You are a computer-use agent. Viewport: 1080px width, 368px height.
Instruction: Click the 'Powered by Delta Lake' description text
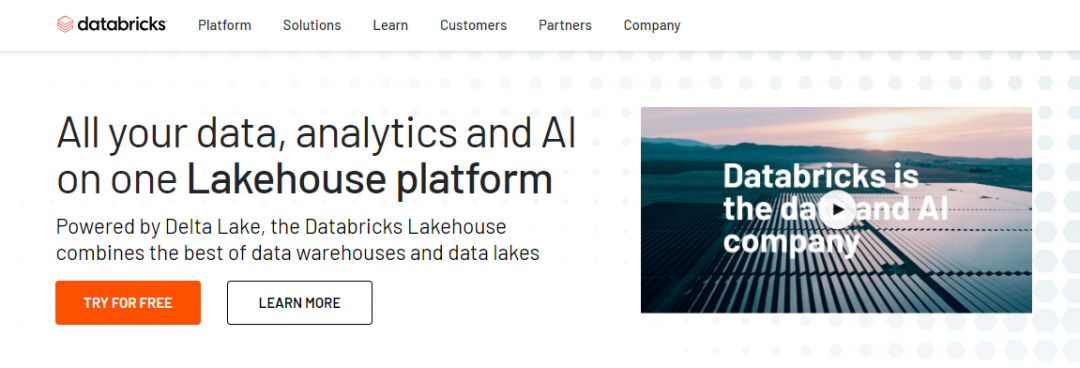point(298,240)
